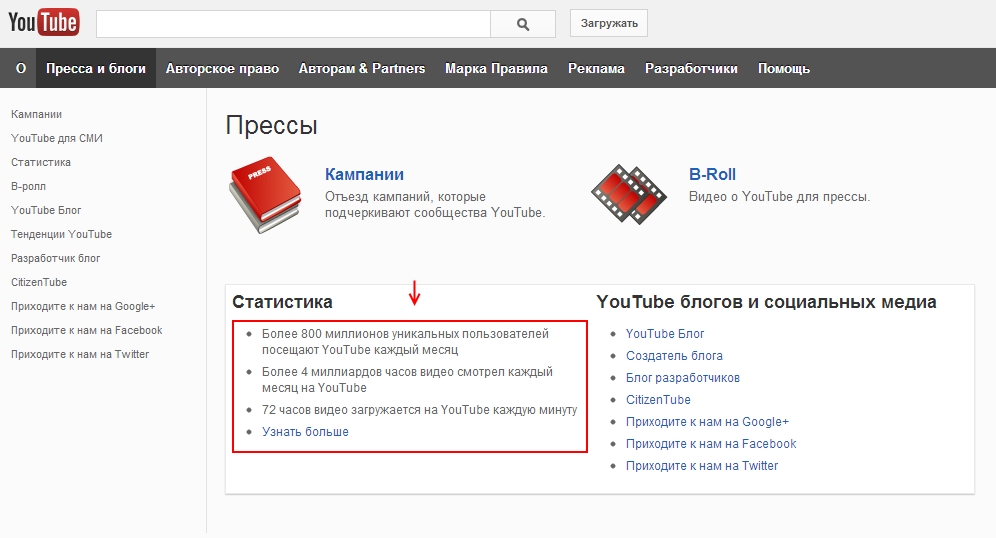Click the magnifier search button
996x538 pixels.
click(523, 24)
